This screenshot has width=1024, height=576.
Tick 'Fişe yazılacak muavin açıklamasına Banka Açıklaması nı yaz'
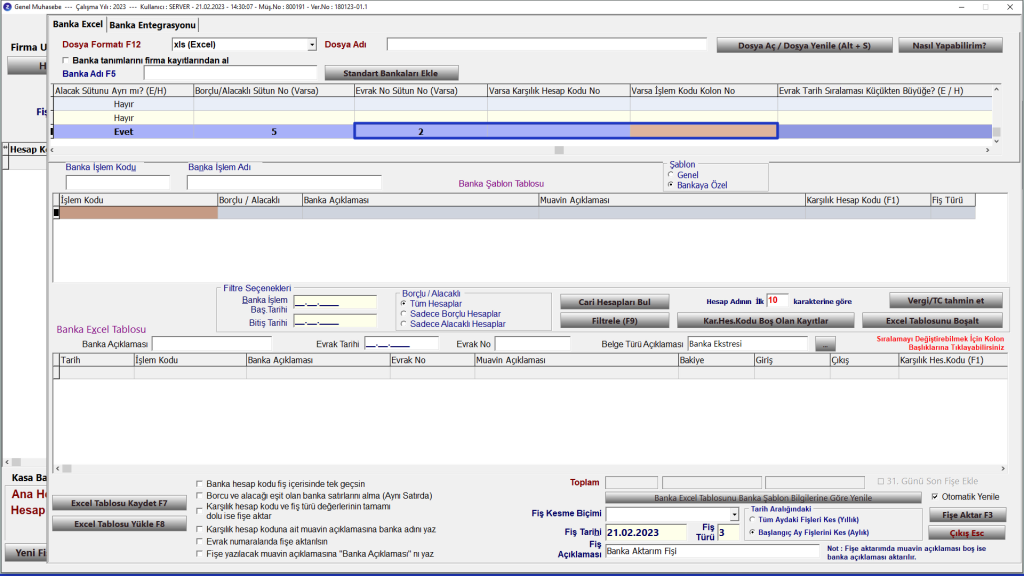[200, 554]
